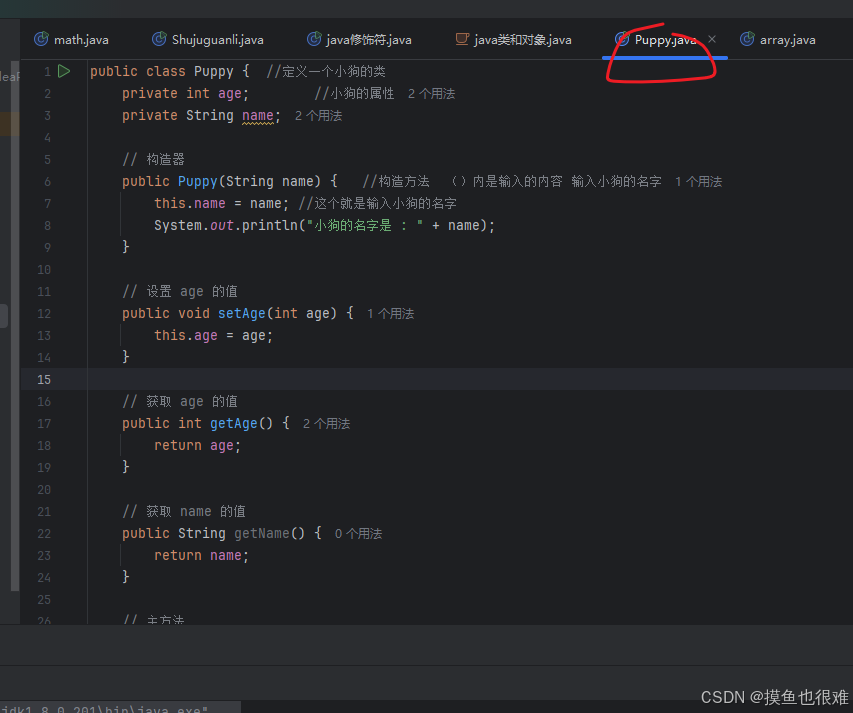Click the '// 构造器' comment
The image size is (853, 713).
click(x=153, y=159)
